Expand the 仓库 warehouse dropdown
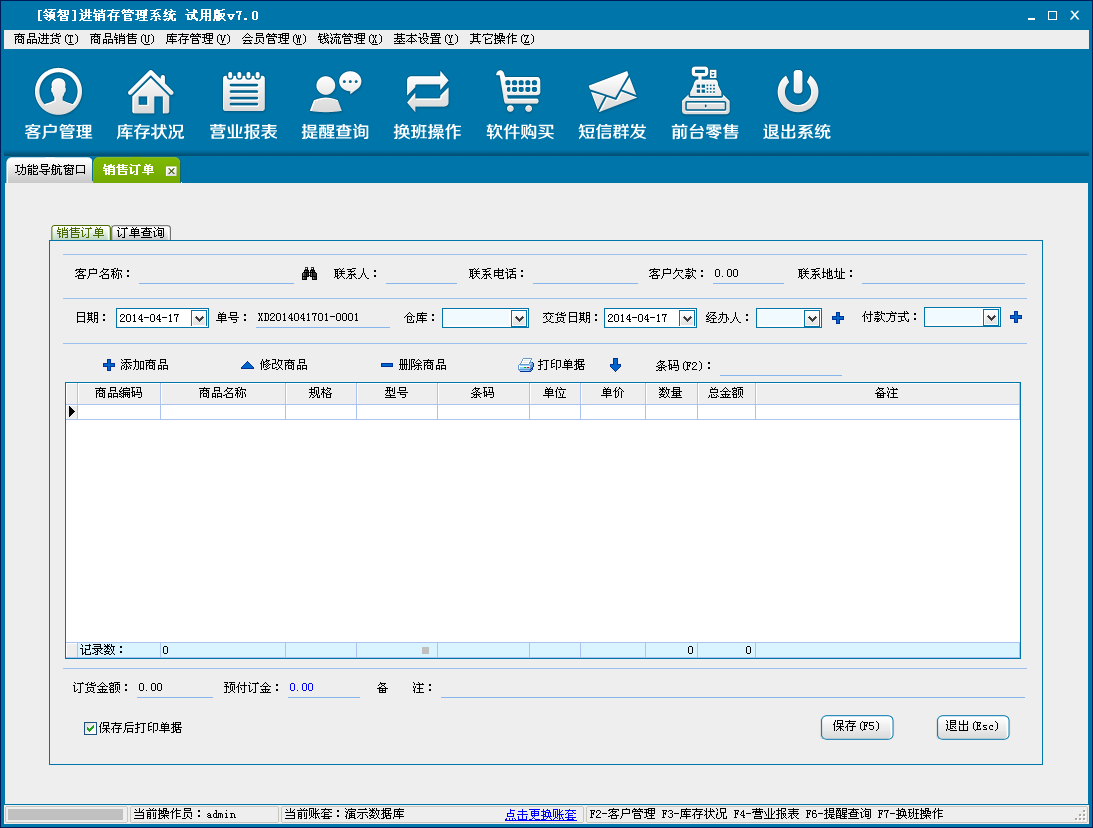 [x=519, y=318]
